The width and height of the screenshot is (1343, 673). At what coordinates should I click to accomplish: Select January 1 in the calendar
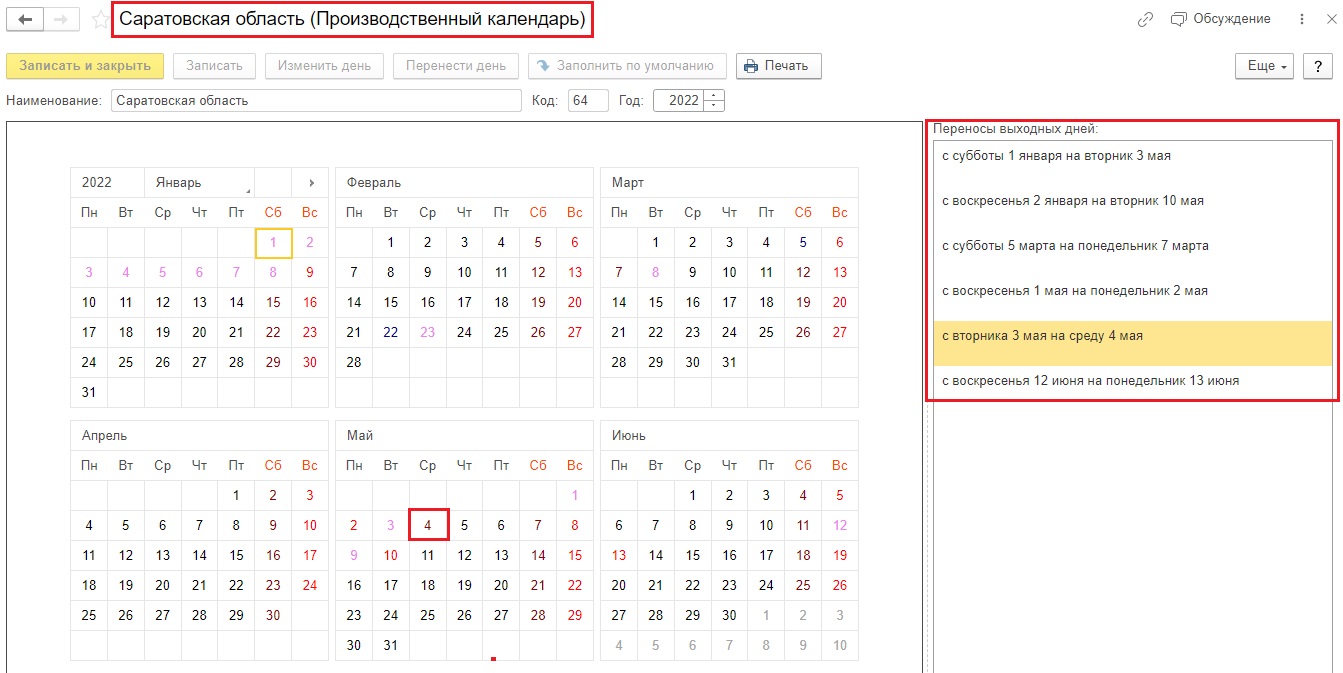click(x=273, y=242)
